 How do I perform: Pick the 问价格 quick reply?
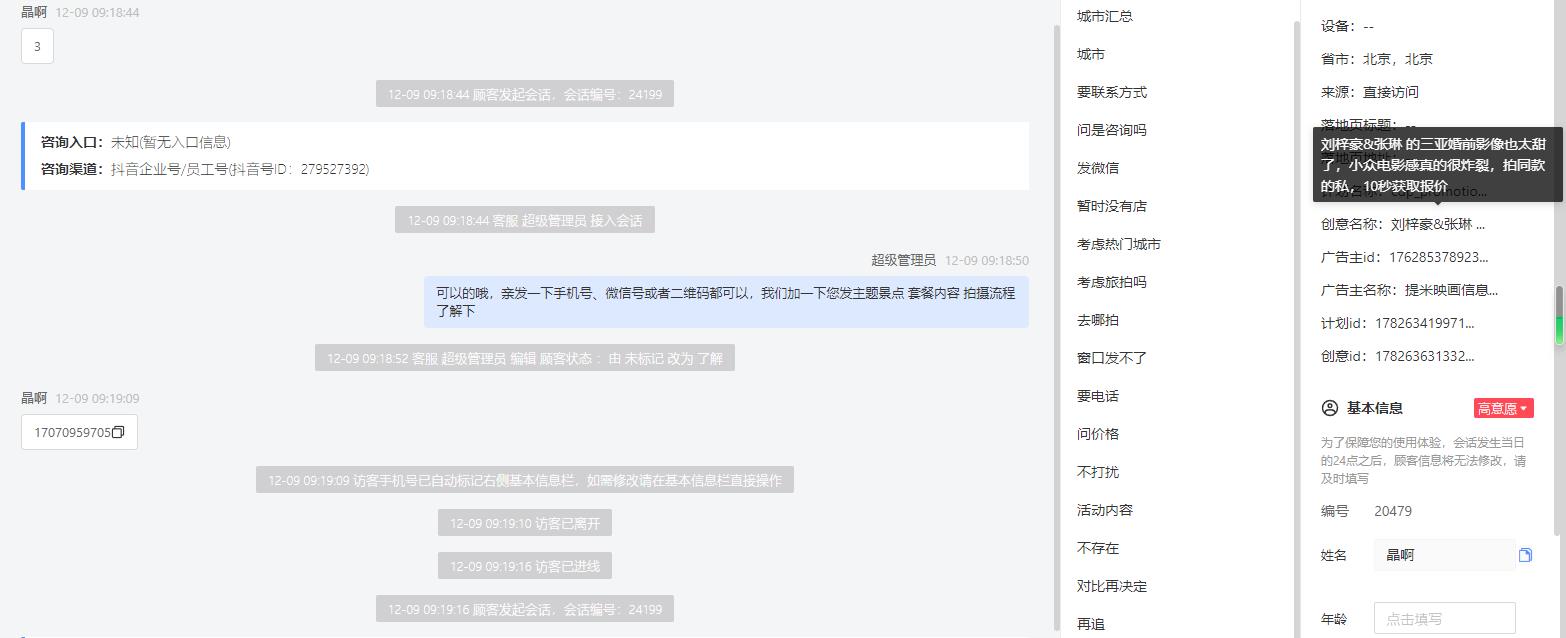click(x=1098, y=434)
